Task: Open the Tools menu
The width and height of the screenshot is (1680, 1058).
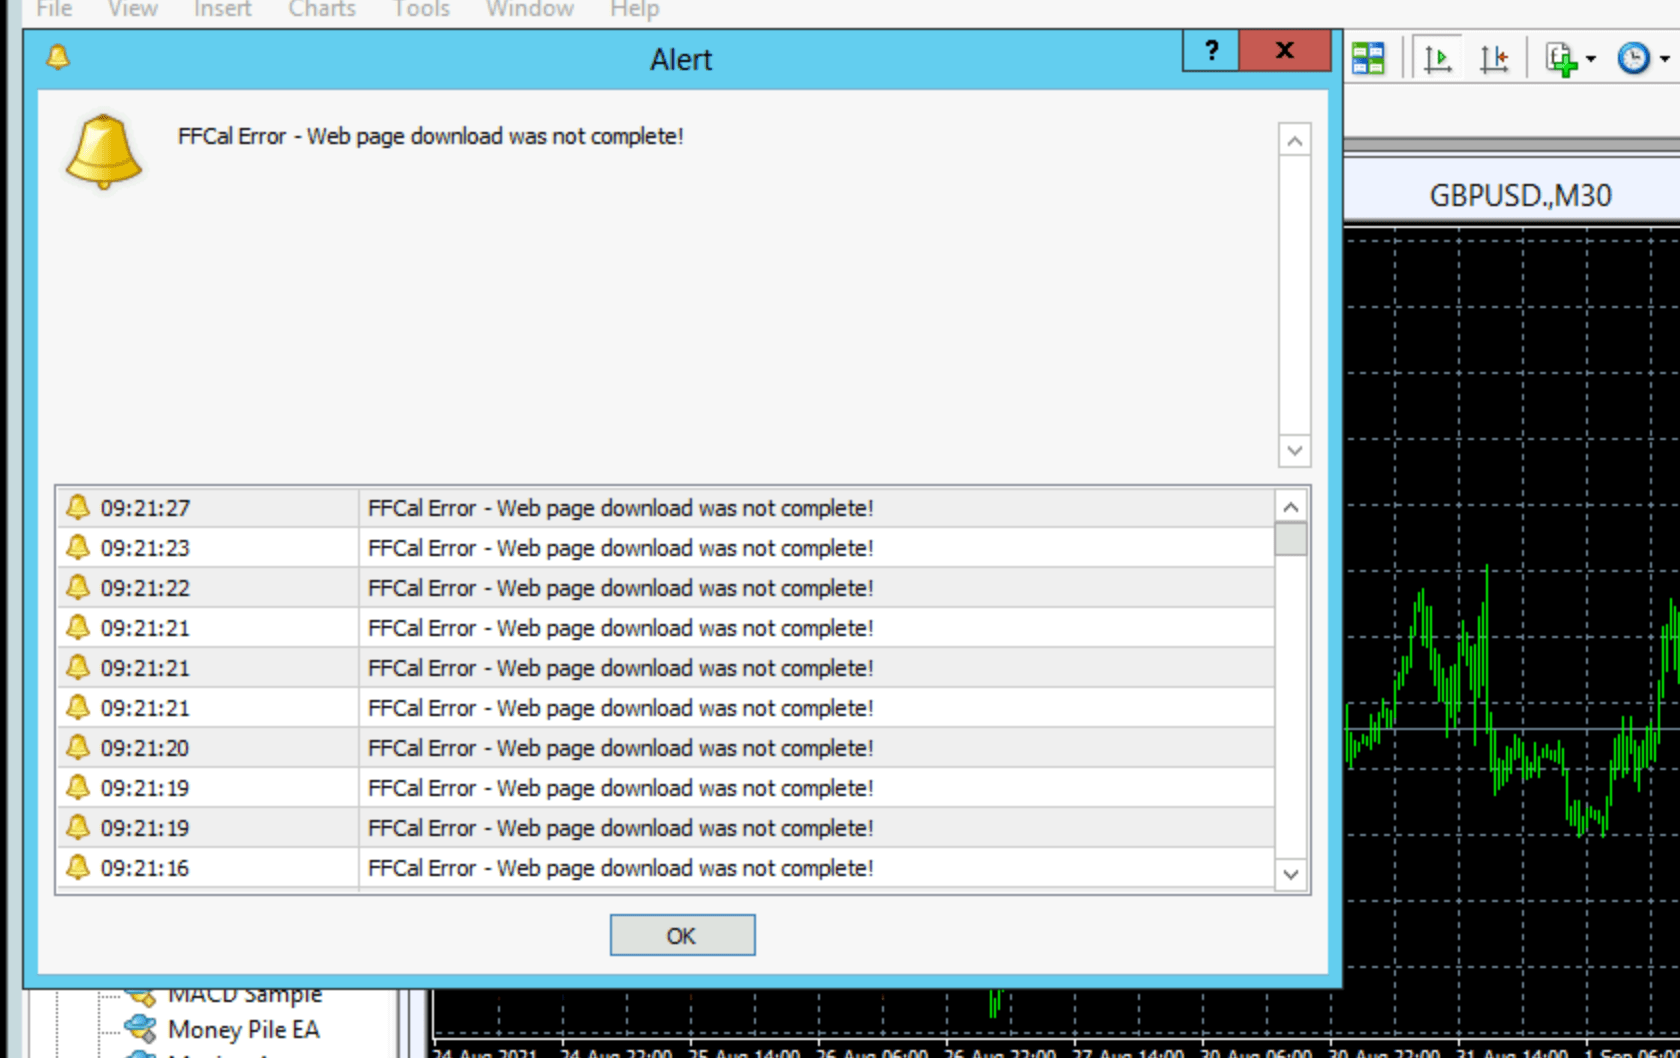Action: coord(421,10)
